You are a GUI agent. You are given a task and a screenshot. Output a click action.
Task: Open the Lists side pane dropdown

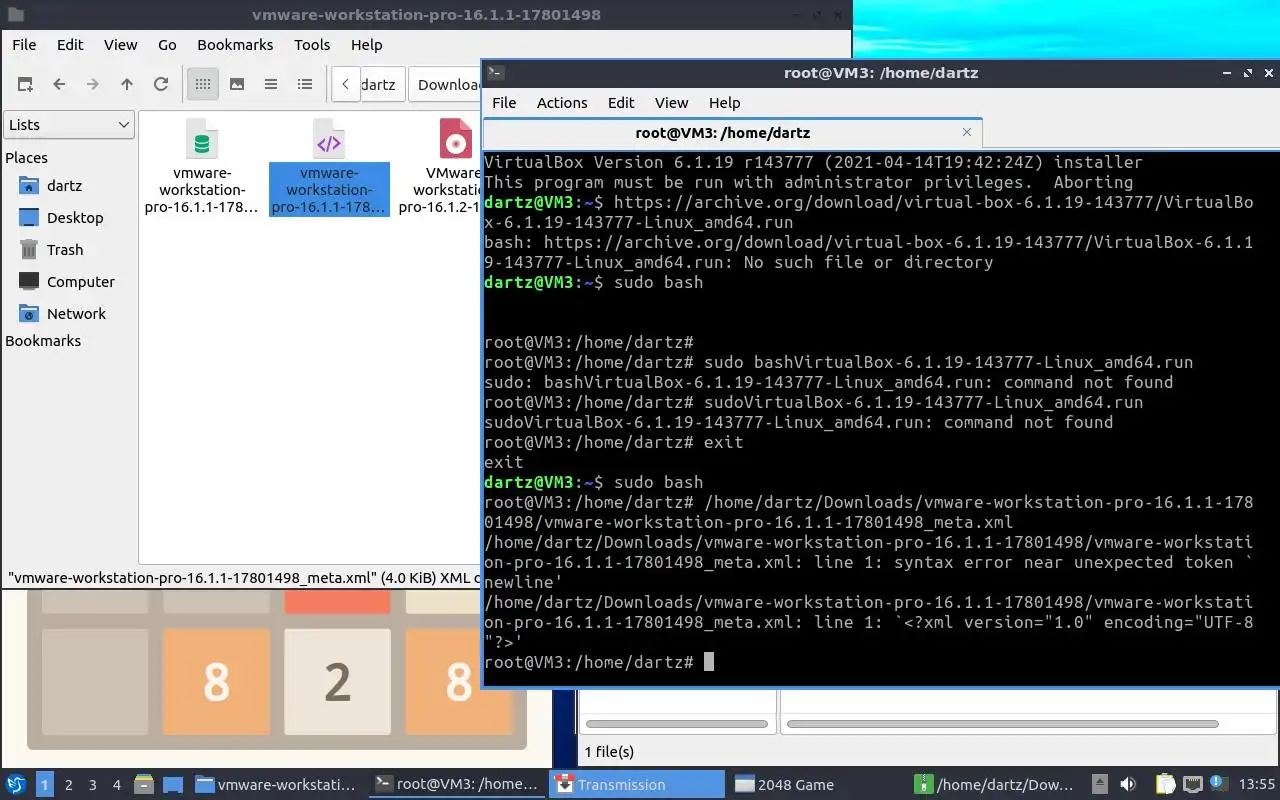[69, 125]
